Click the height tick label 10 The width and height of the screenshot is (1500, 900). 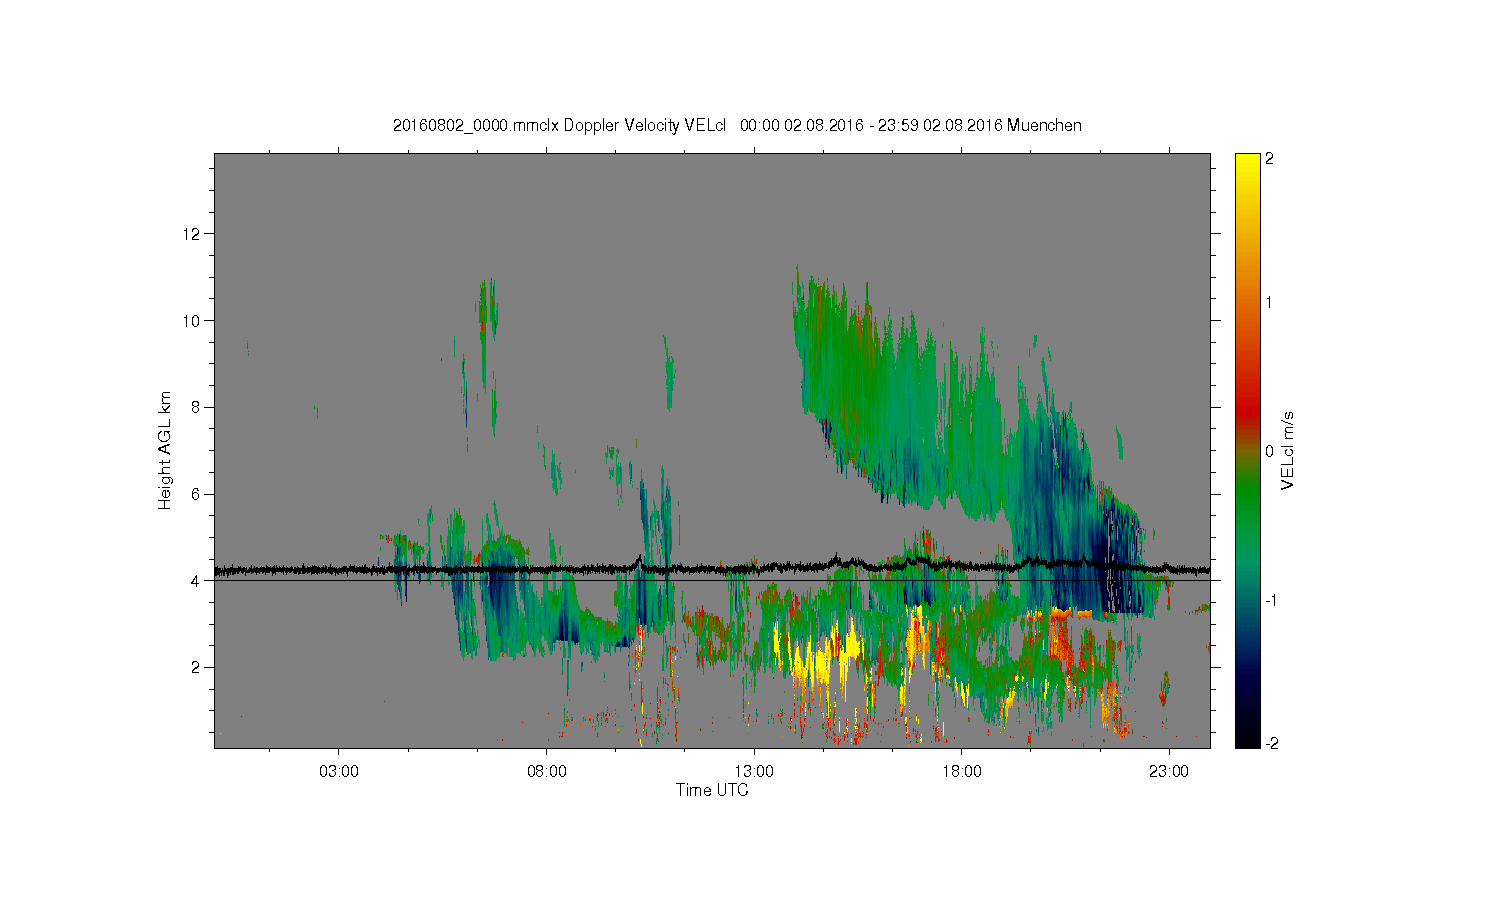tap(193, 321)
